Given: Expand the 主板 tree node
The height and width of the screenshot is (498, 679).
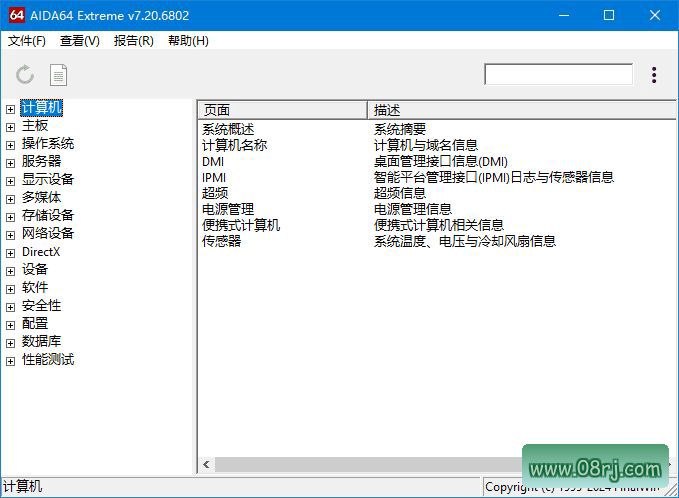Looking at the screenshot, I should tap(10, 127).
